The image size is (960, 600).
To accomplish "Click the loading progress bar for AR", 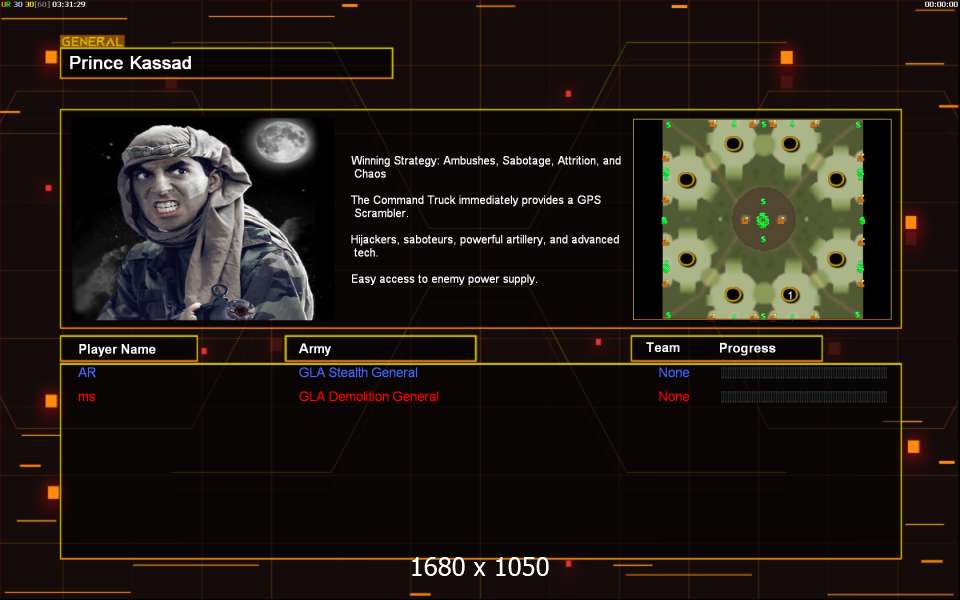I will [804, 373].
